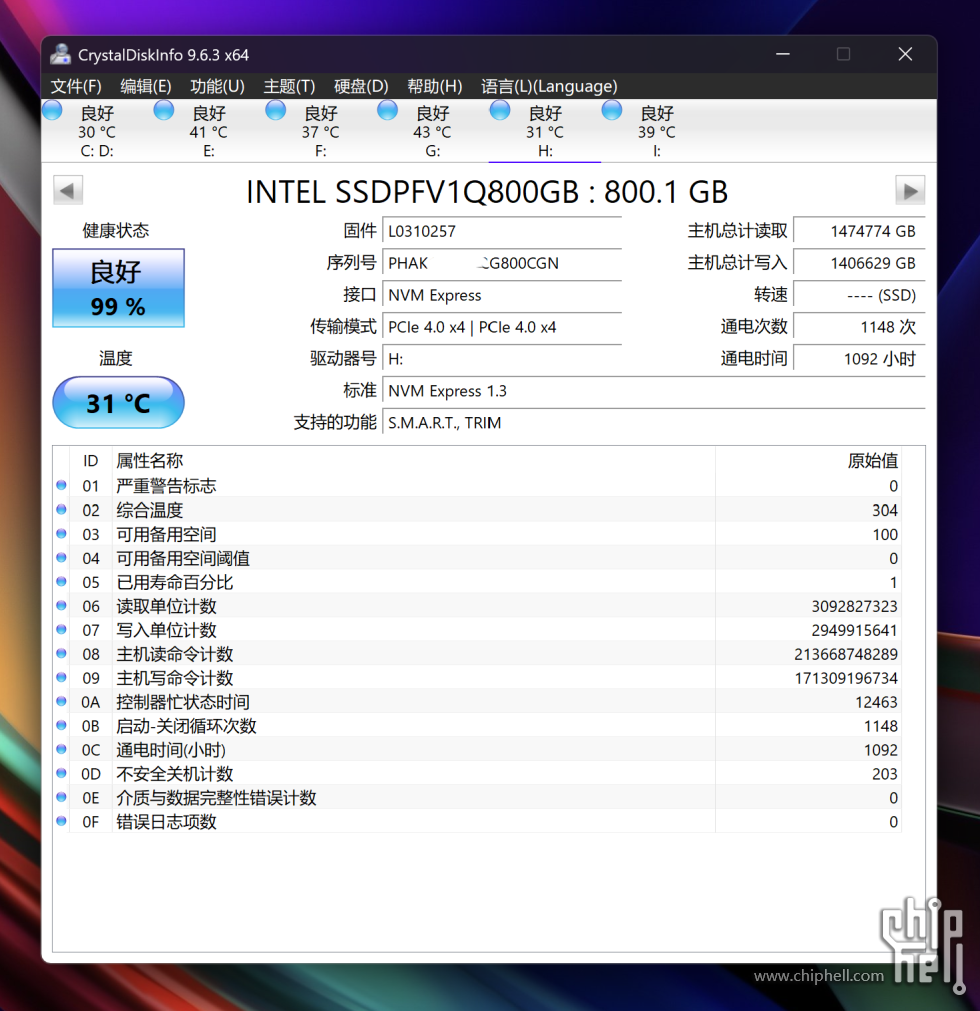Click status dot for attribute 08 主机读命令计数
The width and height of the screenshot is (980, 1011).
[x=61, y=653]
